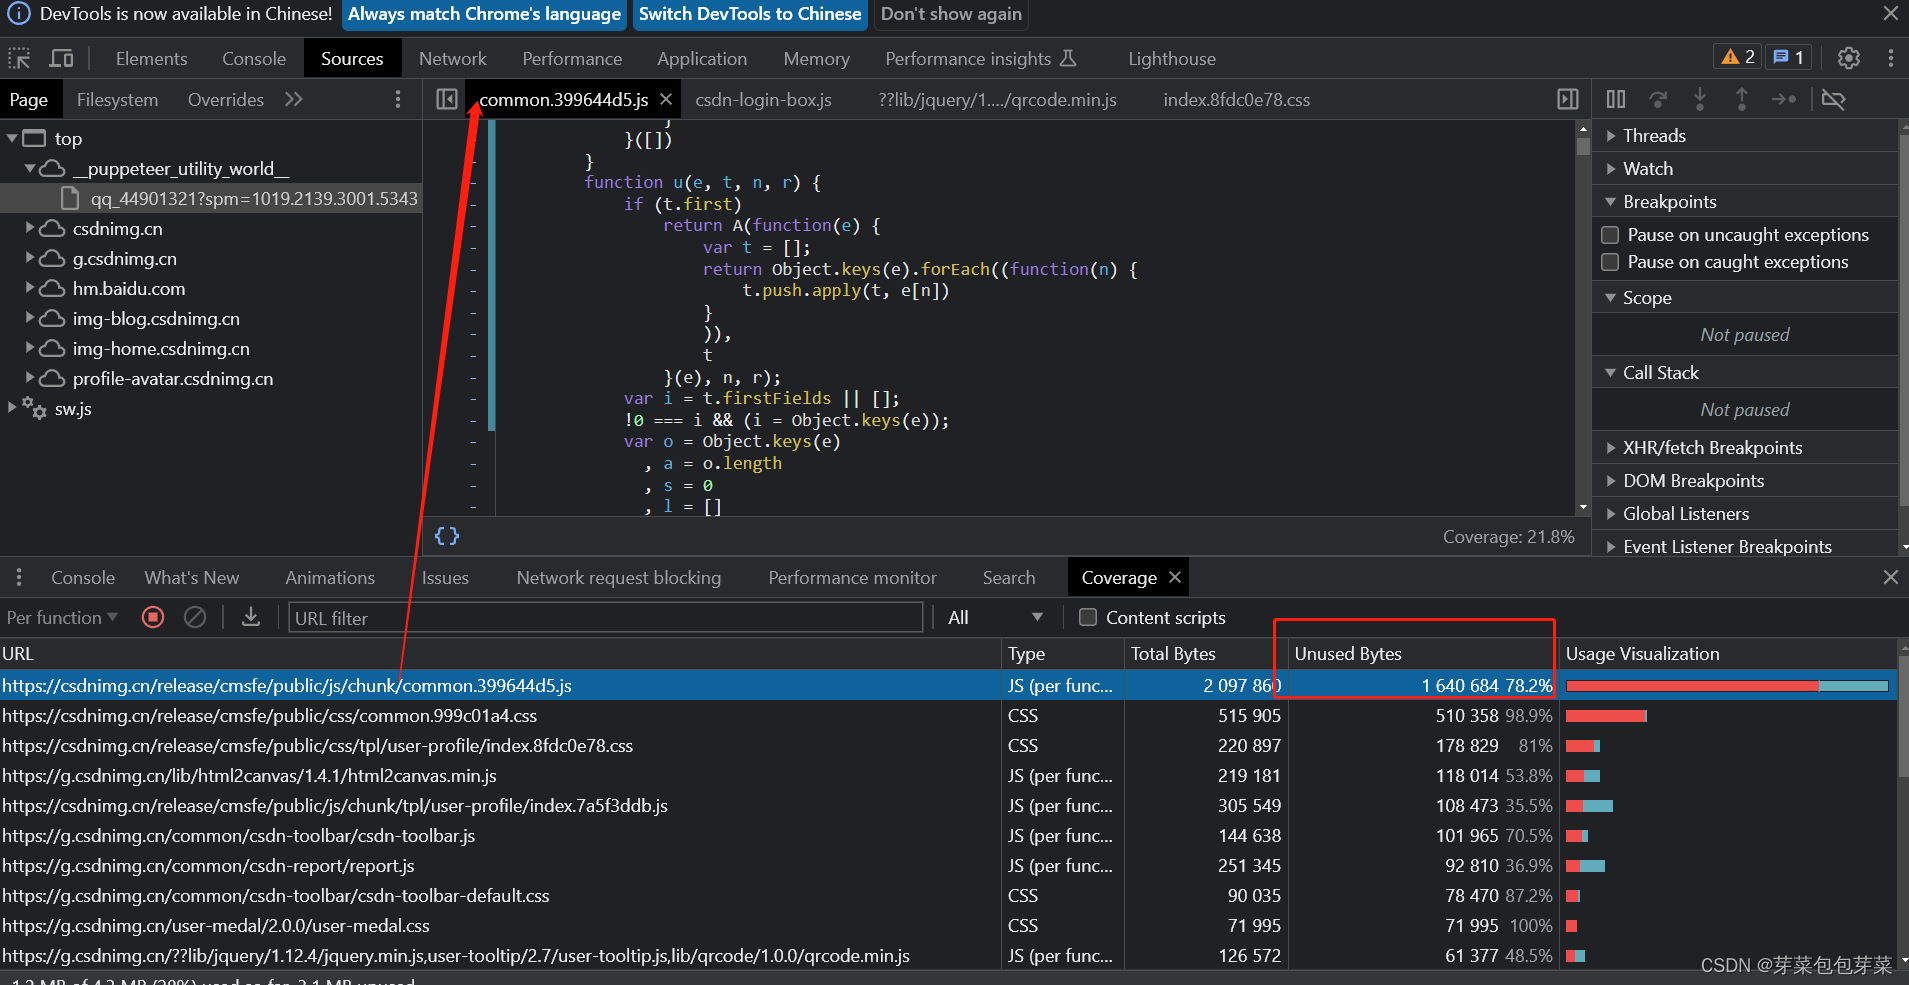1909x985 pixels.
Task: Click Always match Chrome's language button
Action: pos(484,14)
